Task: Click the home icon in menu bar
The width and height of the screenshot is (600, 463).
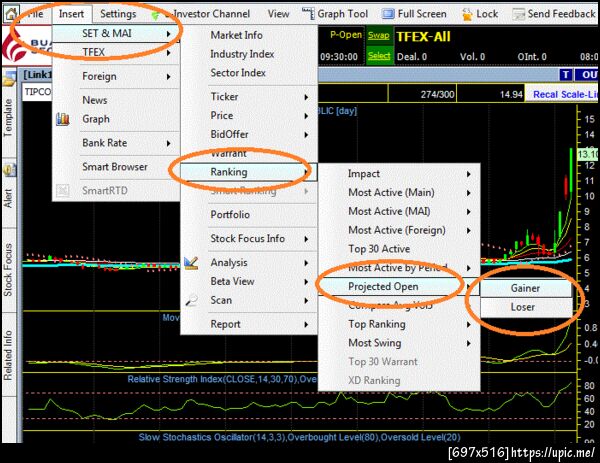Action: [x=11, y=13]
